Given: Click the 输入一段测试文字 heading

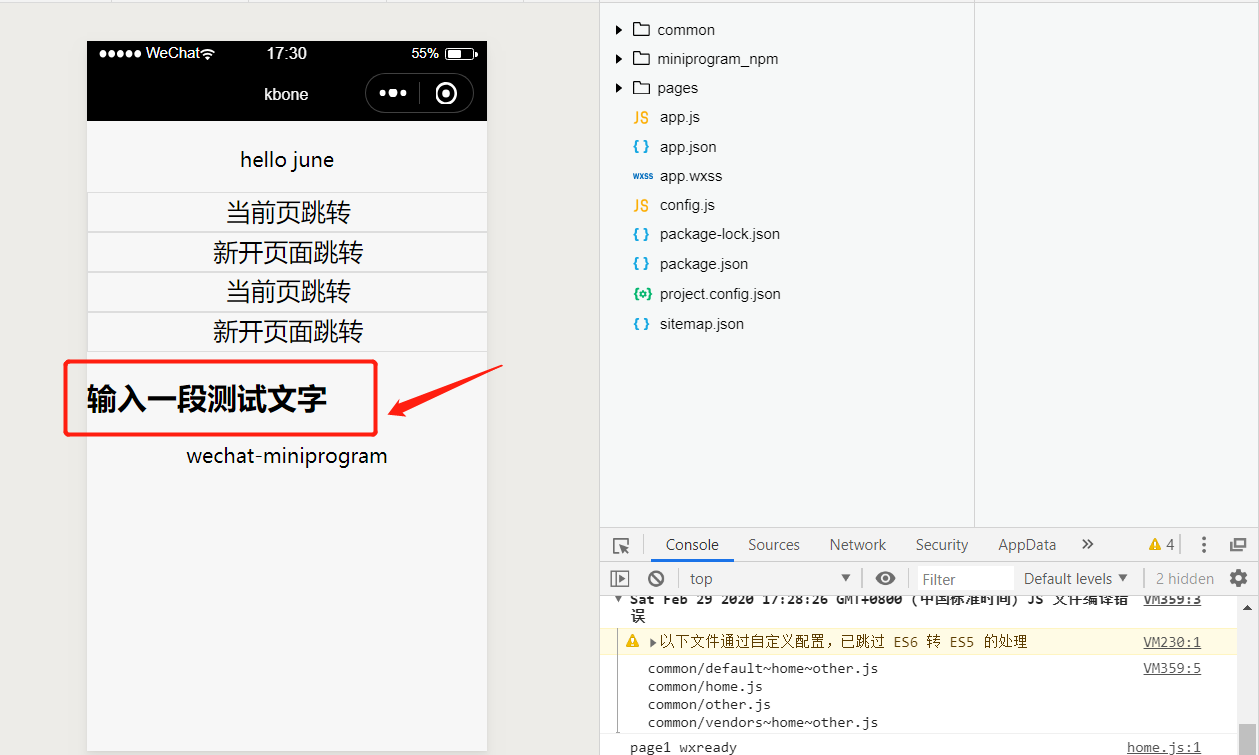Looking at the screenshot, I should (x=207, y=399).
